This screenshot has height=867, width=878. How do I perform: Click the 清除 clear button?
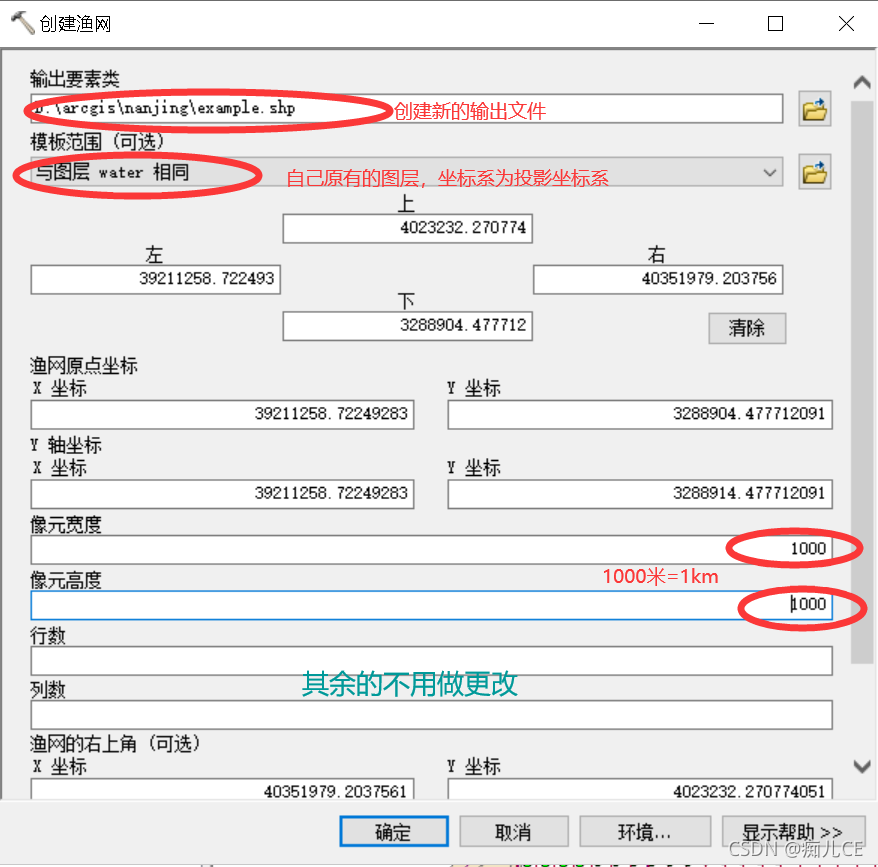click(x=747, y=328)
